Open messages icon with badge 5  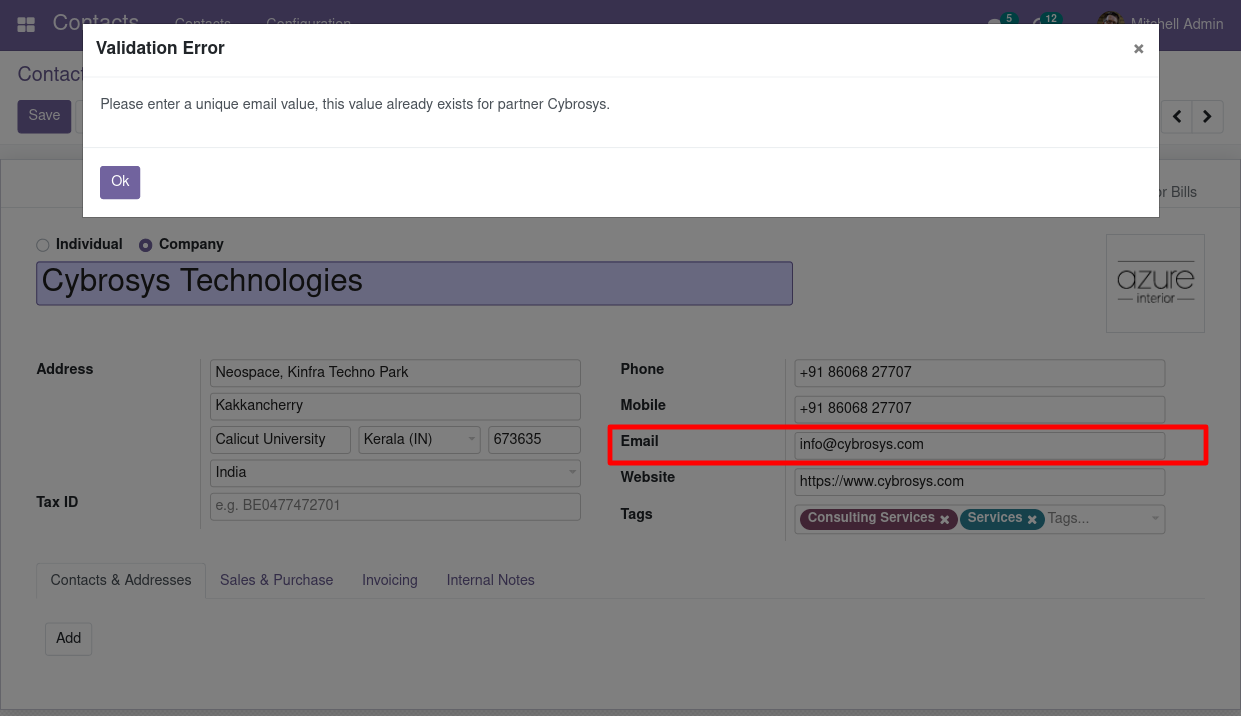(1001, 24)
